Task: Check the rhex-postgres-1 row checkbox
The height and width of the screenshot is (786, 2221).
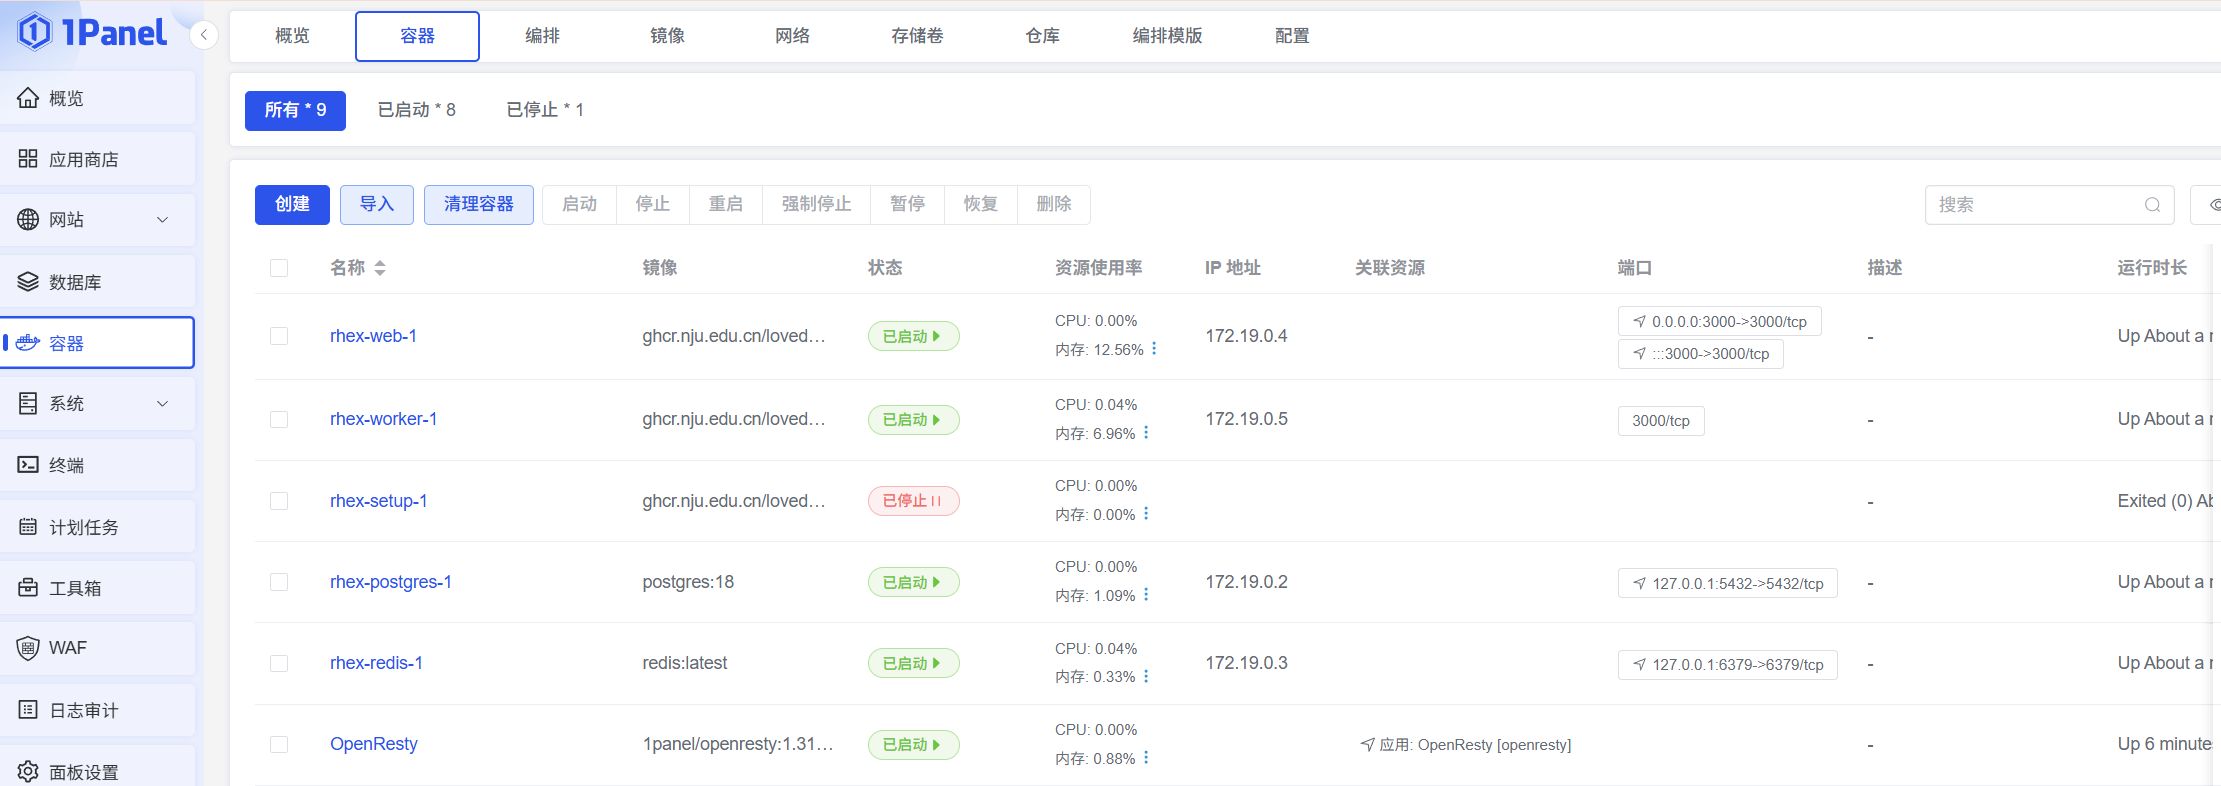Action: tap(279, 582)
